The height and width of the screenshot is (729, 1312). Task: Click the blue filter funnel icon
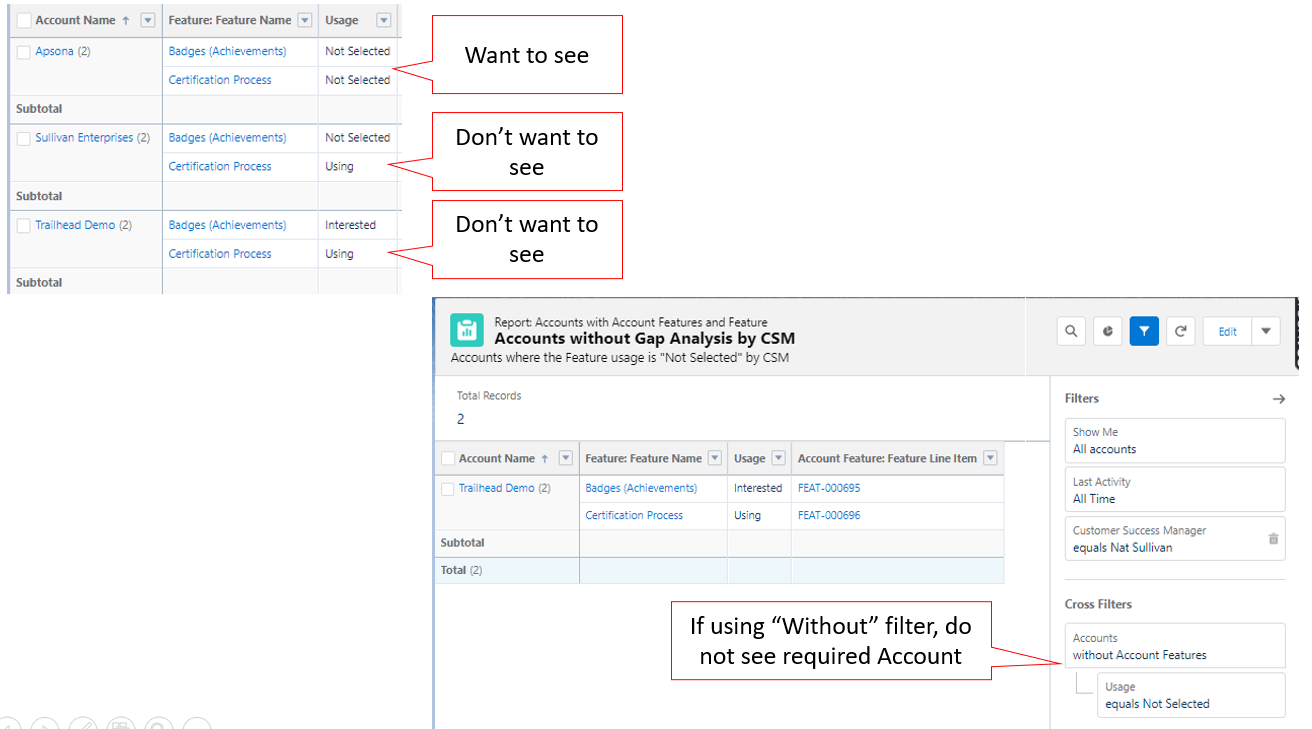pos(1144,332)
